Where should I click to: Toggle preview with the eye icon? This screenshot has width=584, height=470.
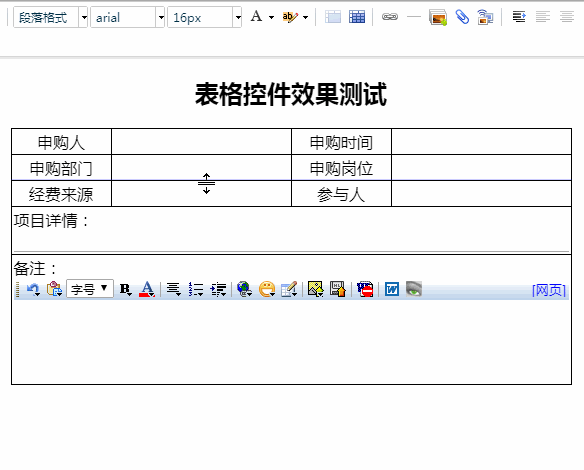pos(414,289)
